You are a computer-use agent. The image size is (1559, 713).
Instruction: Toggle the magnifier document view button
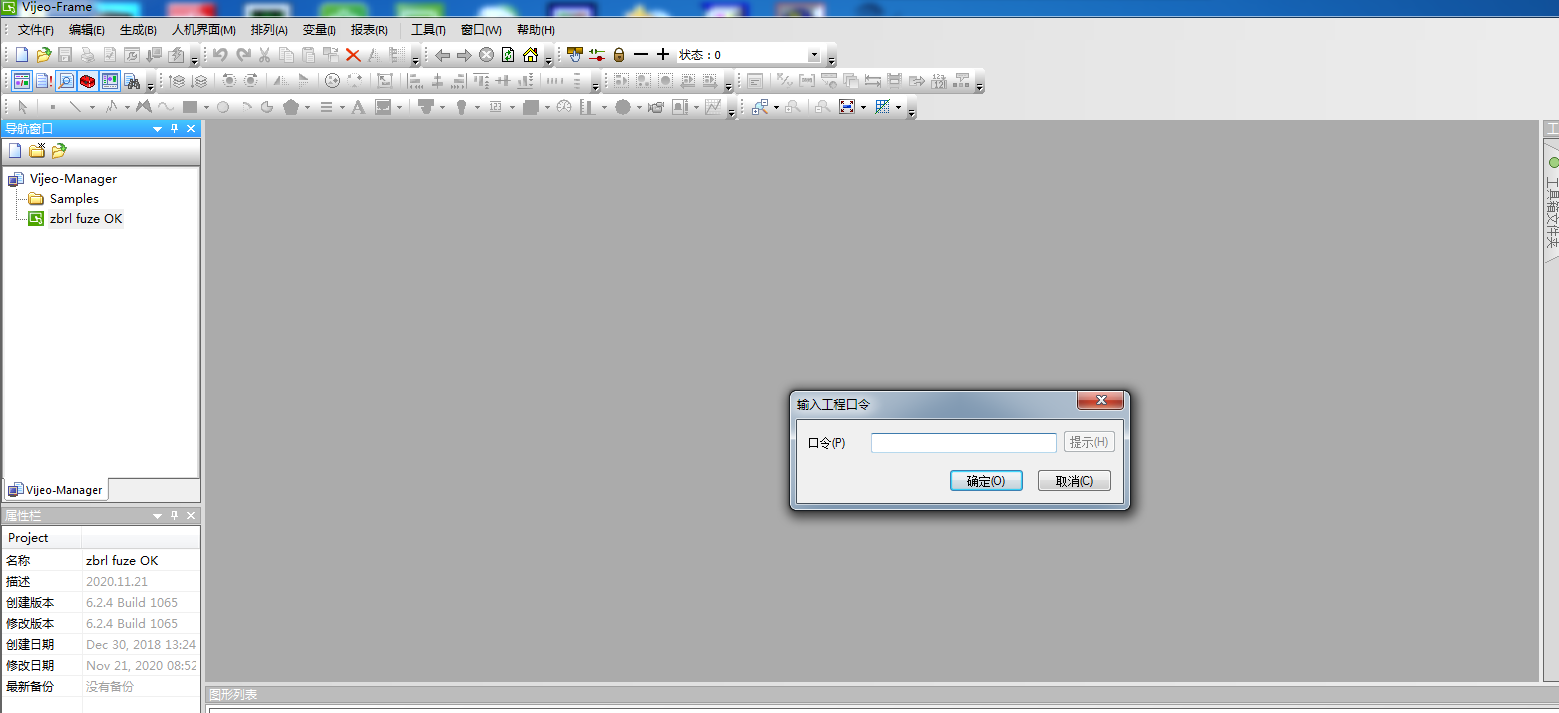pyautogui.click(x=66, y=81)
